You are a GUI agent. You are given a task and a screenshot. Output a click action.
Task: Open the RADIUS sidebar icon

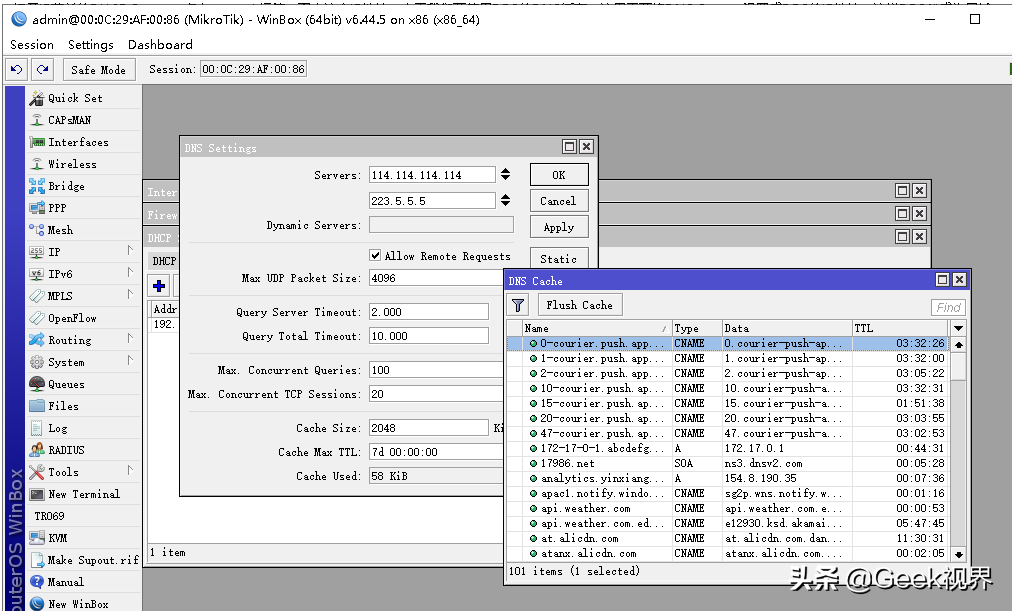click(37, 450)
